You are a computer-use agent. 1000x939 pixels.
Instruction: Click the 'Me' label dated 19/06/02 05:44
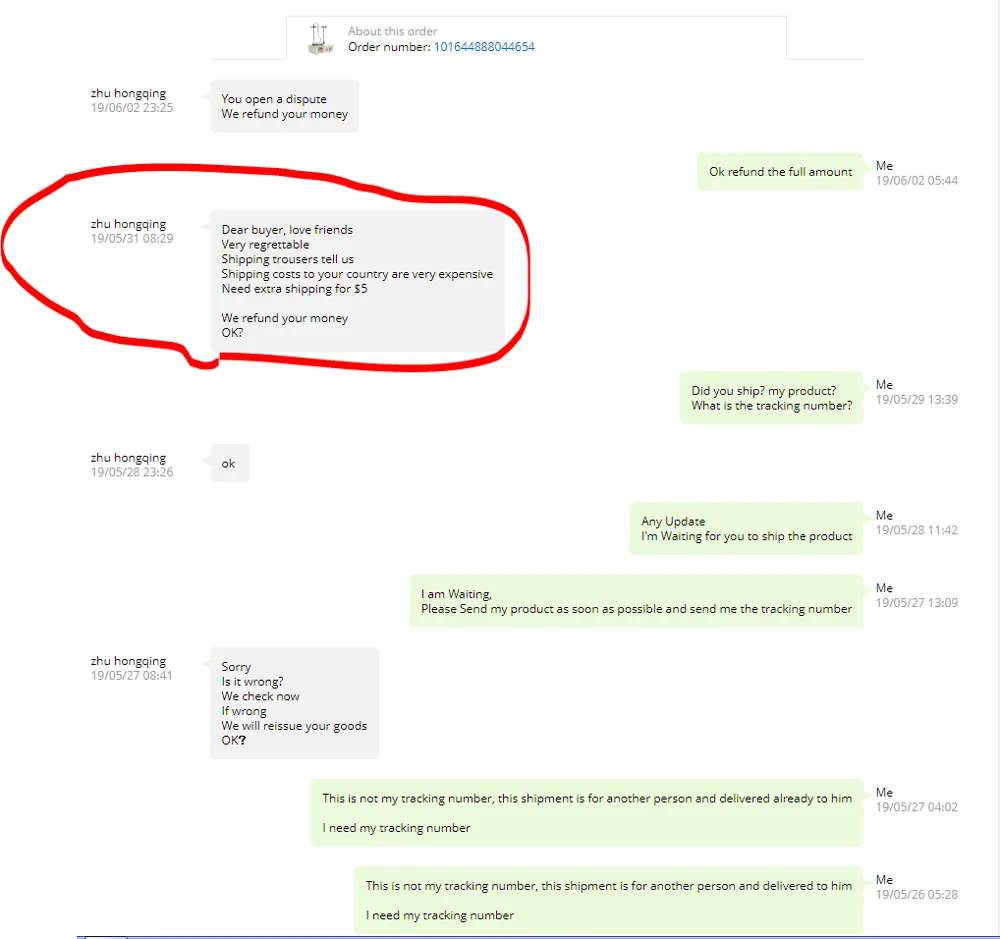(x=884, y=166)
